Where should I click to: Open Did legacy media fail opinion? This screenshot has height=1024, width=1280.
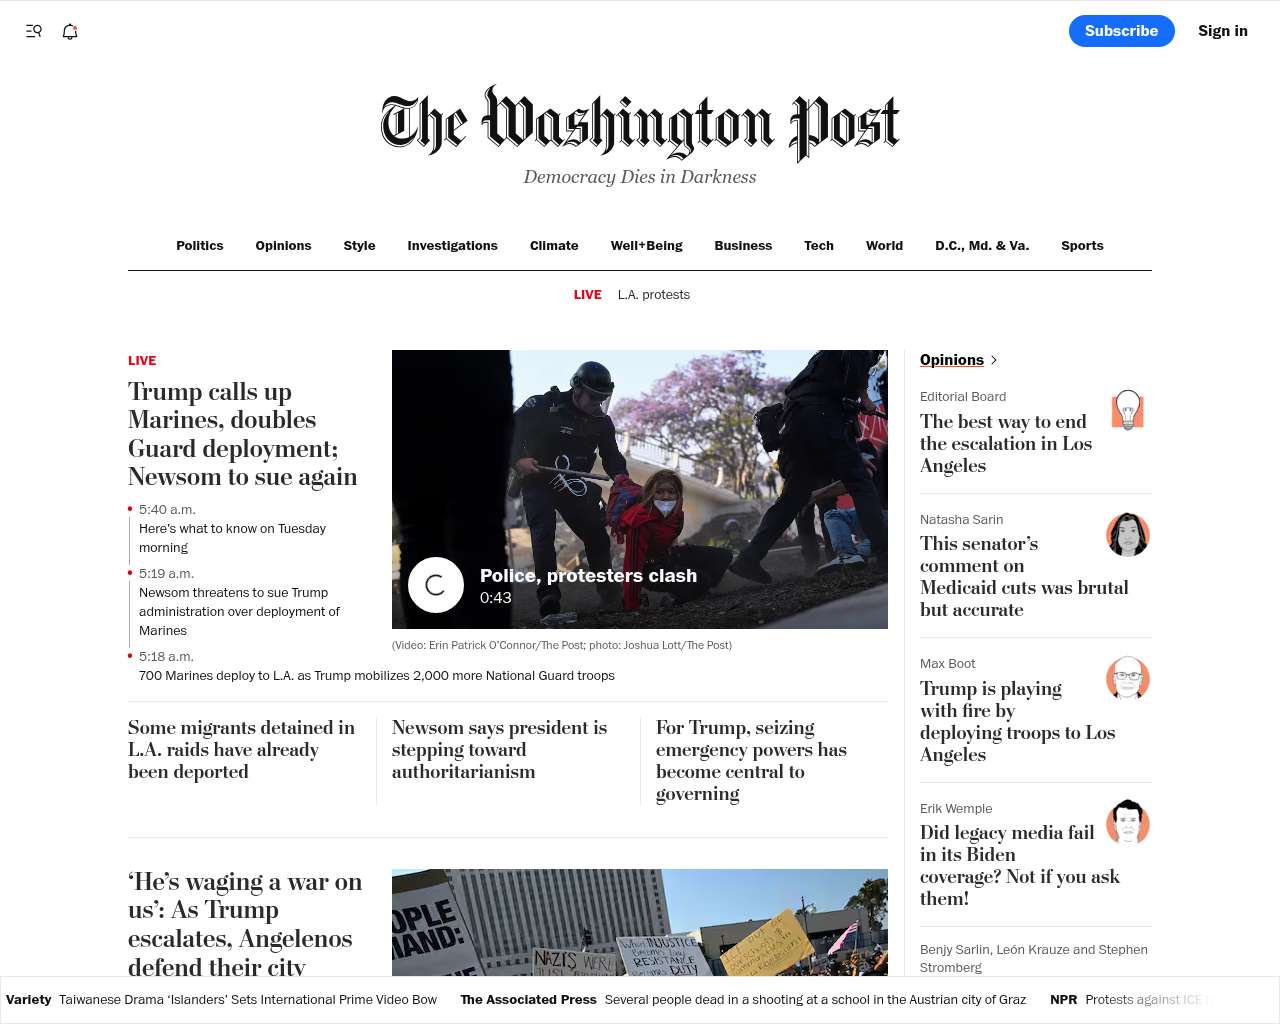(x=1019, y=866)
